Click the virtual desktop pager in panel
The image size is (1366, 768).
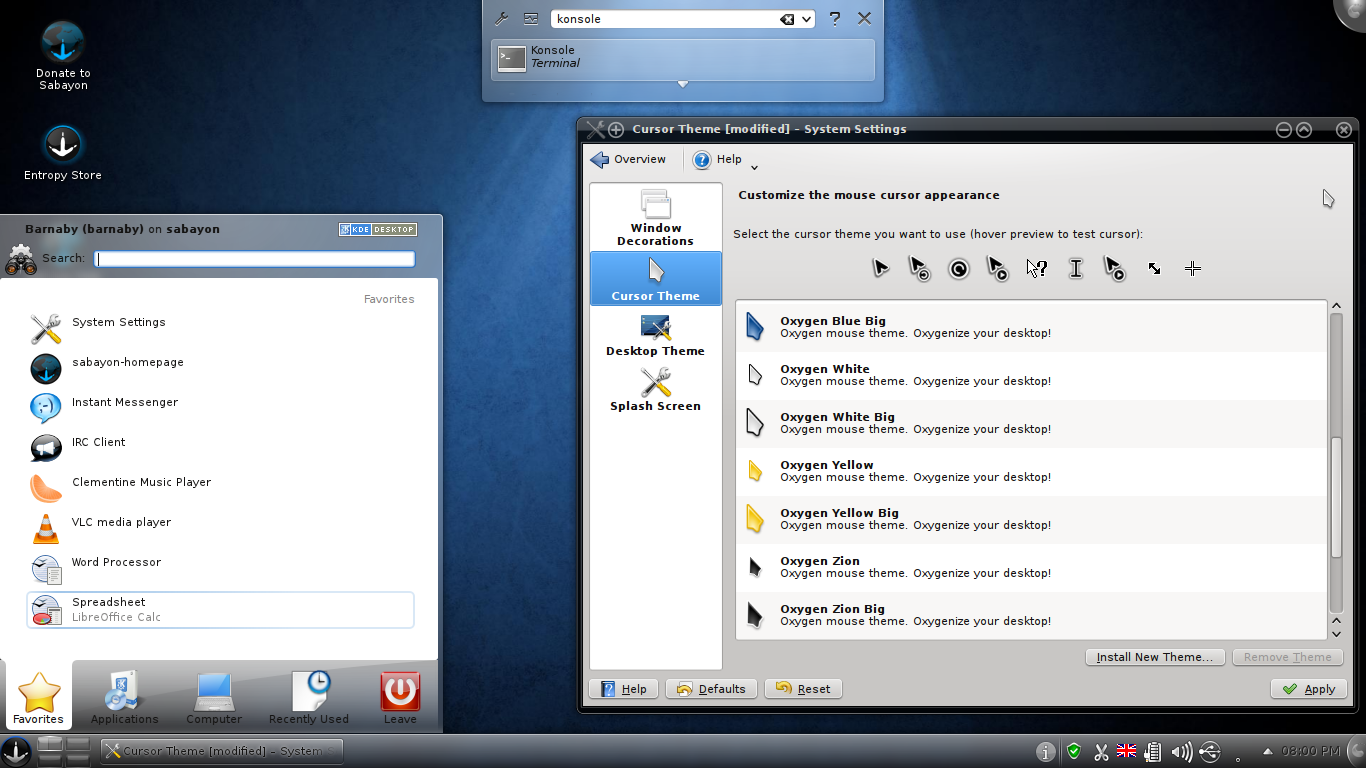click(64, 751)
